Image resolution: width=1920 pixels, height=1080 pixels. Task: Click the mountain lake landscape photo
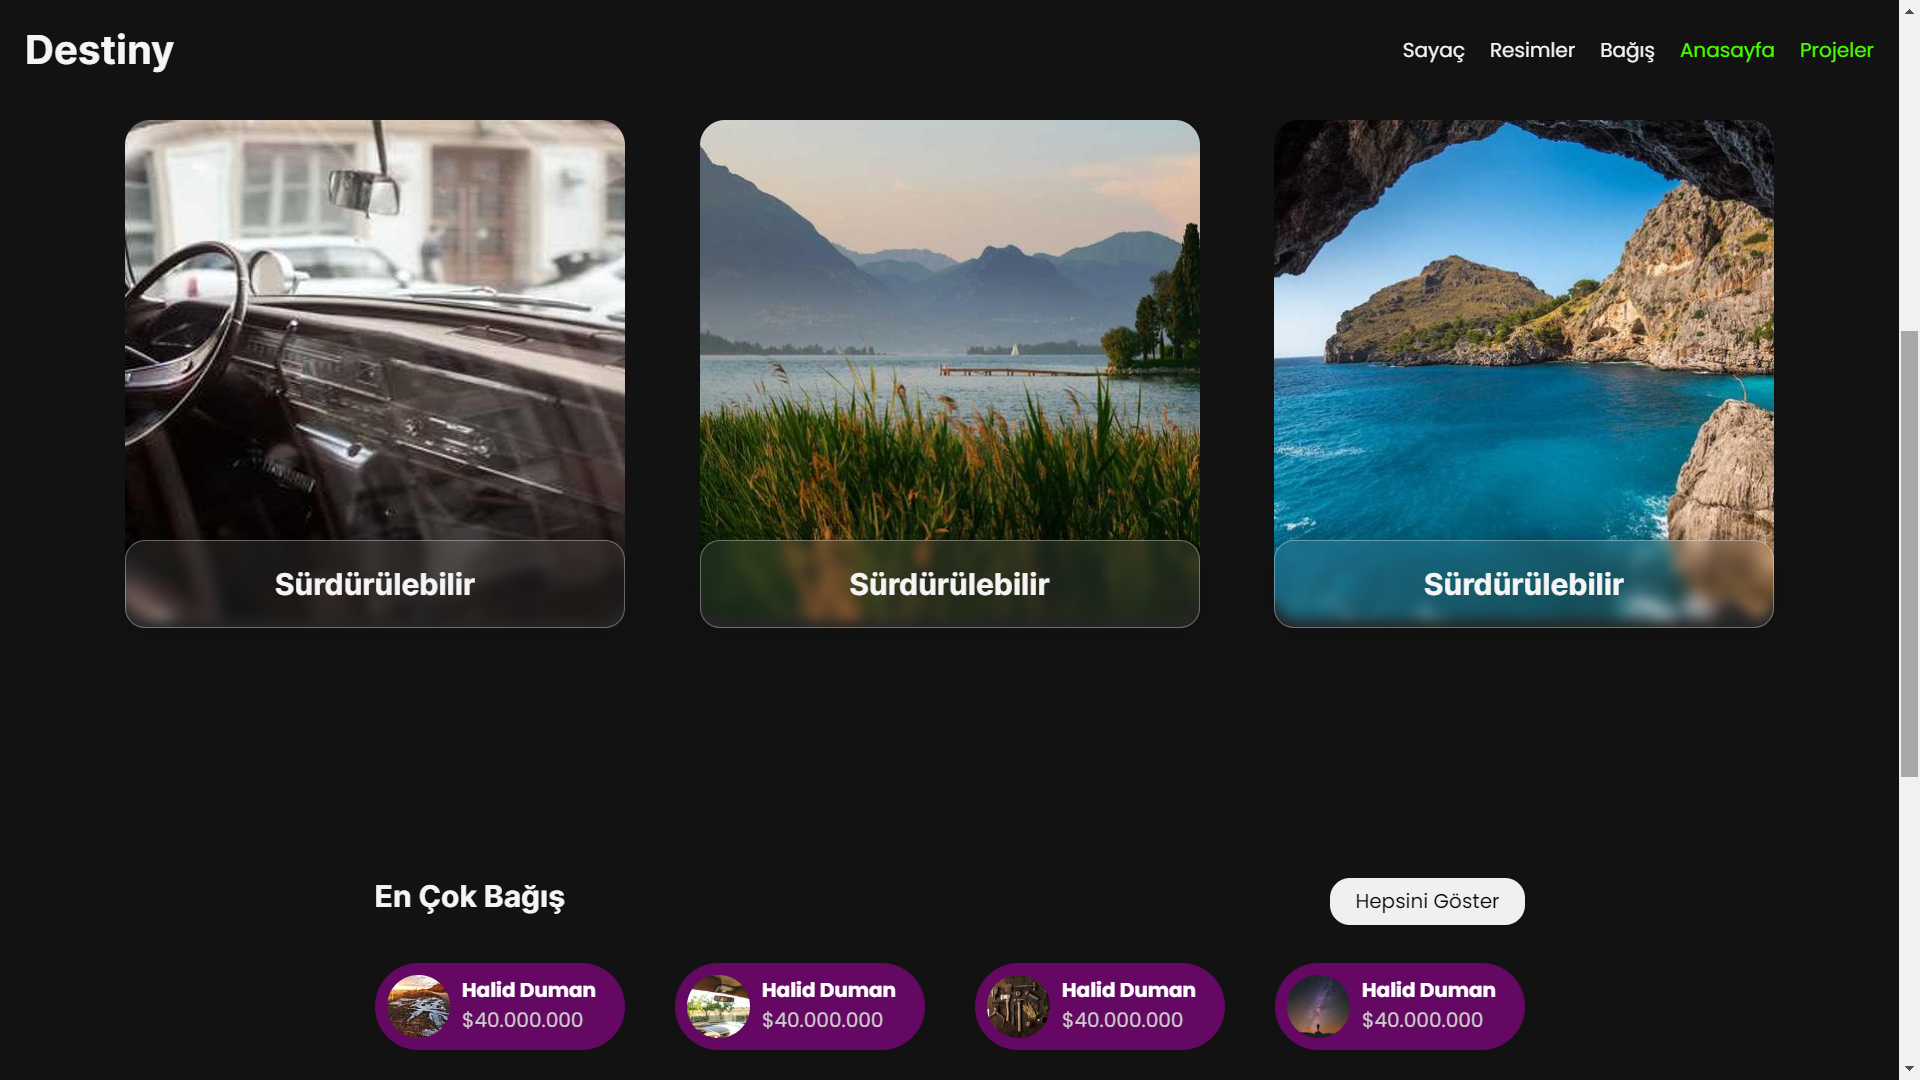[x=949, y=330]
